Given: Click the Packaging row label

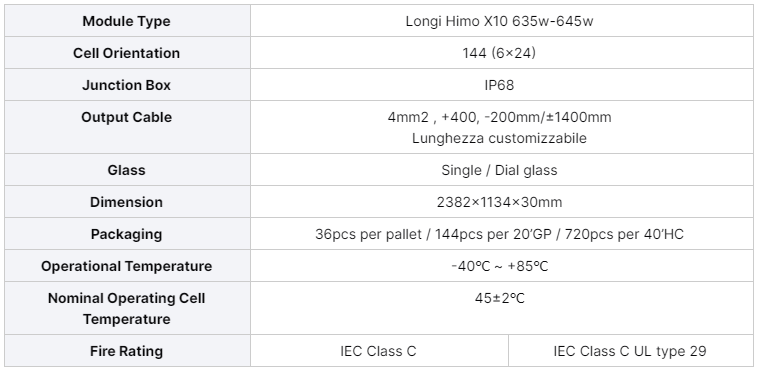Looking at the screenshot, I should pos(126,234).
